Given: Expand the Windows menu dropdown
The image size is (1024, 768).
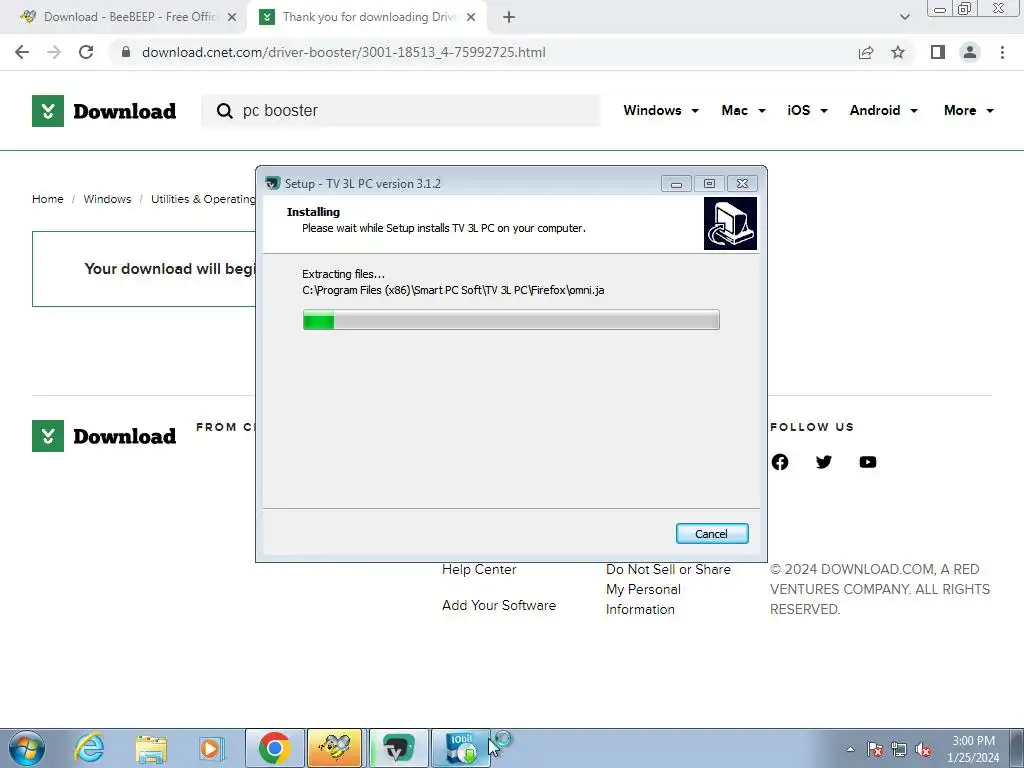Looking at the screenshot, I should pos(661,110).
